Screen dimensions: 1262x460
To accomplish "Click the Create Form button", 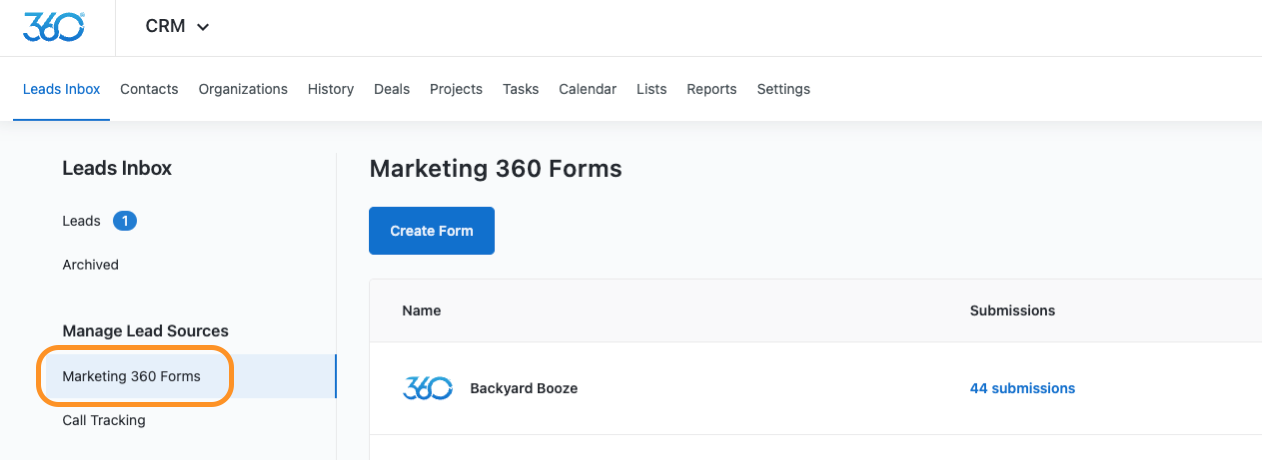I will click(x=432, y=231).
